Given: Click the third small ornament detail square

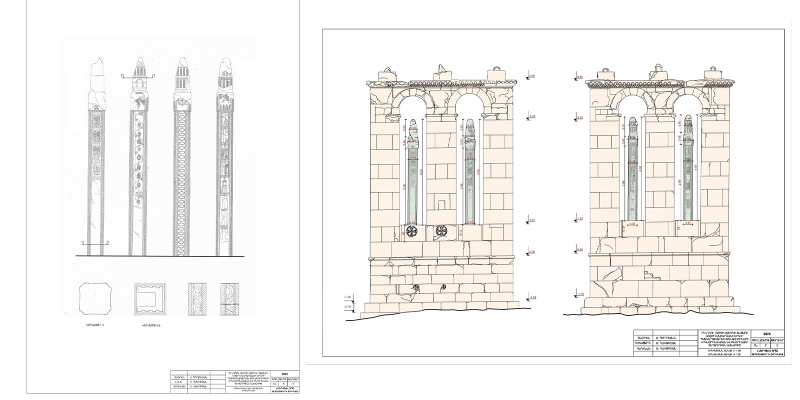Looking at the screenshot, I should (x=196, y=300).
